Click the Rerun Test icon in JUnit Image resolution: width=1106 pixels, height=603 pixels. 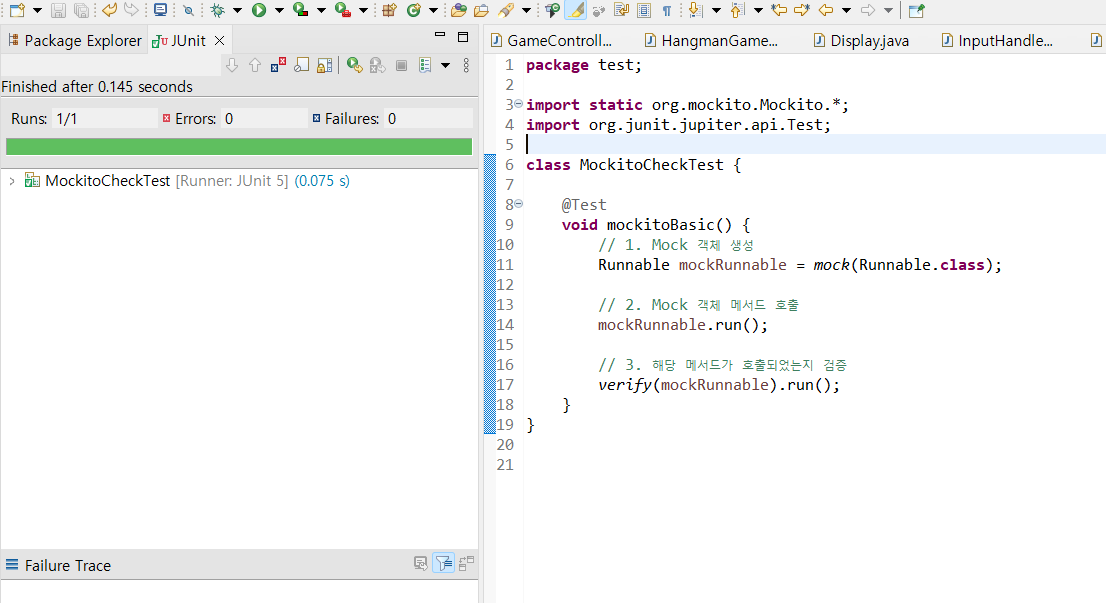click(355, 66)
